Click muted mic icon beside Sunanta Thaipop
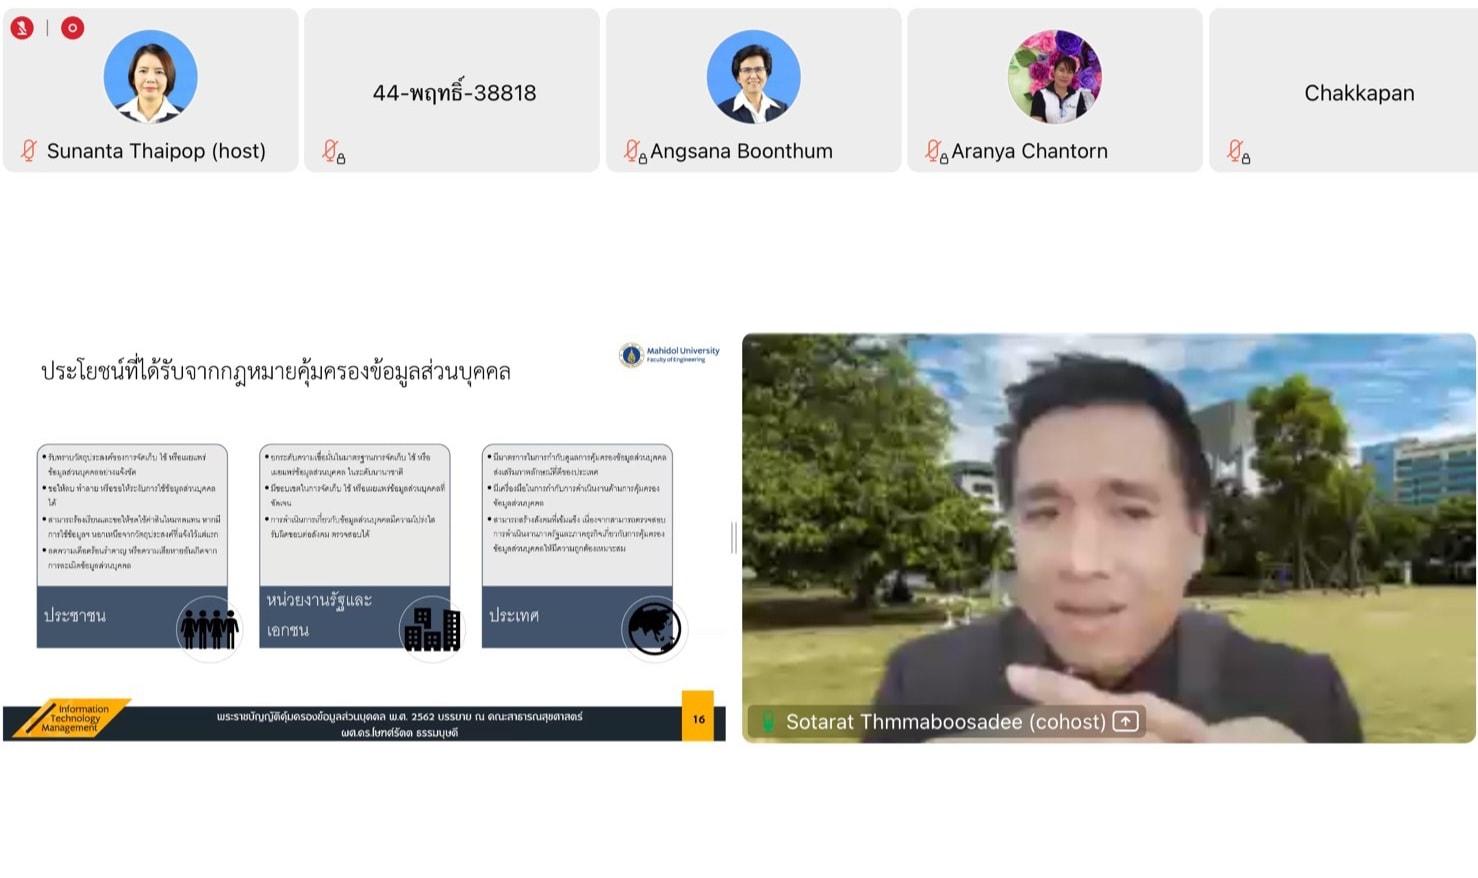Viewport: 1478px width, 878px height. pos(29,151)
